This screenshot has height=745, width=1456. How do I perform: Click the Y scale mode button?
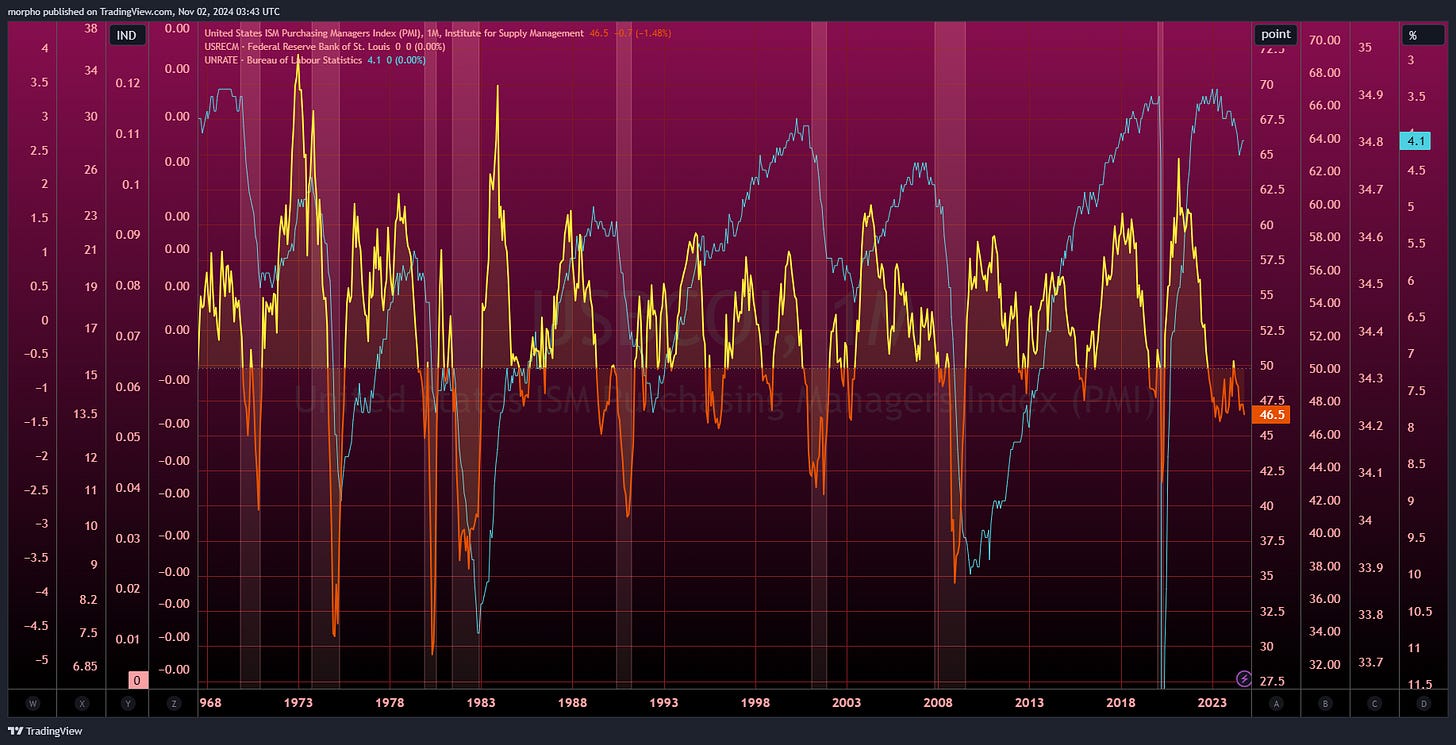tap(128, 704)
